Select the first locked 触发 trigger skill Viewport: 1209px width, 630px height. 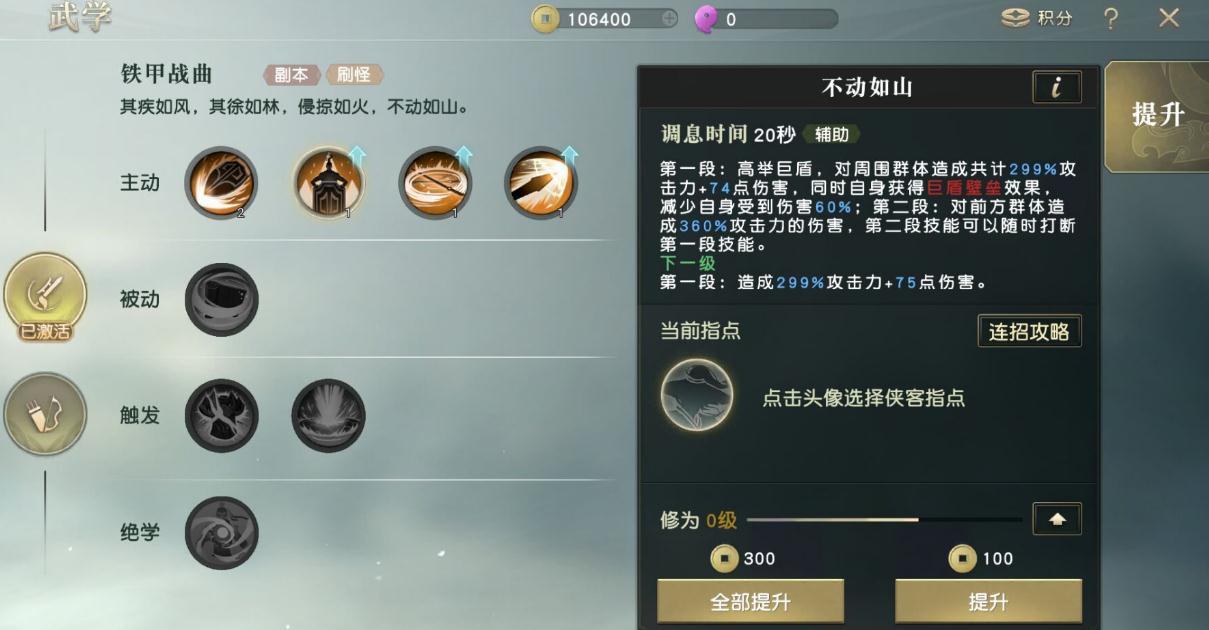[221, 415]
